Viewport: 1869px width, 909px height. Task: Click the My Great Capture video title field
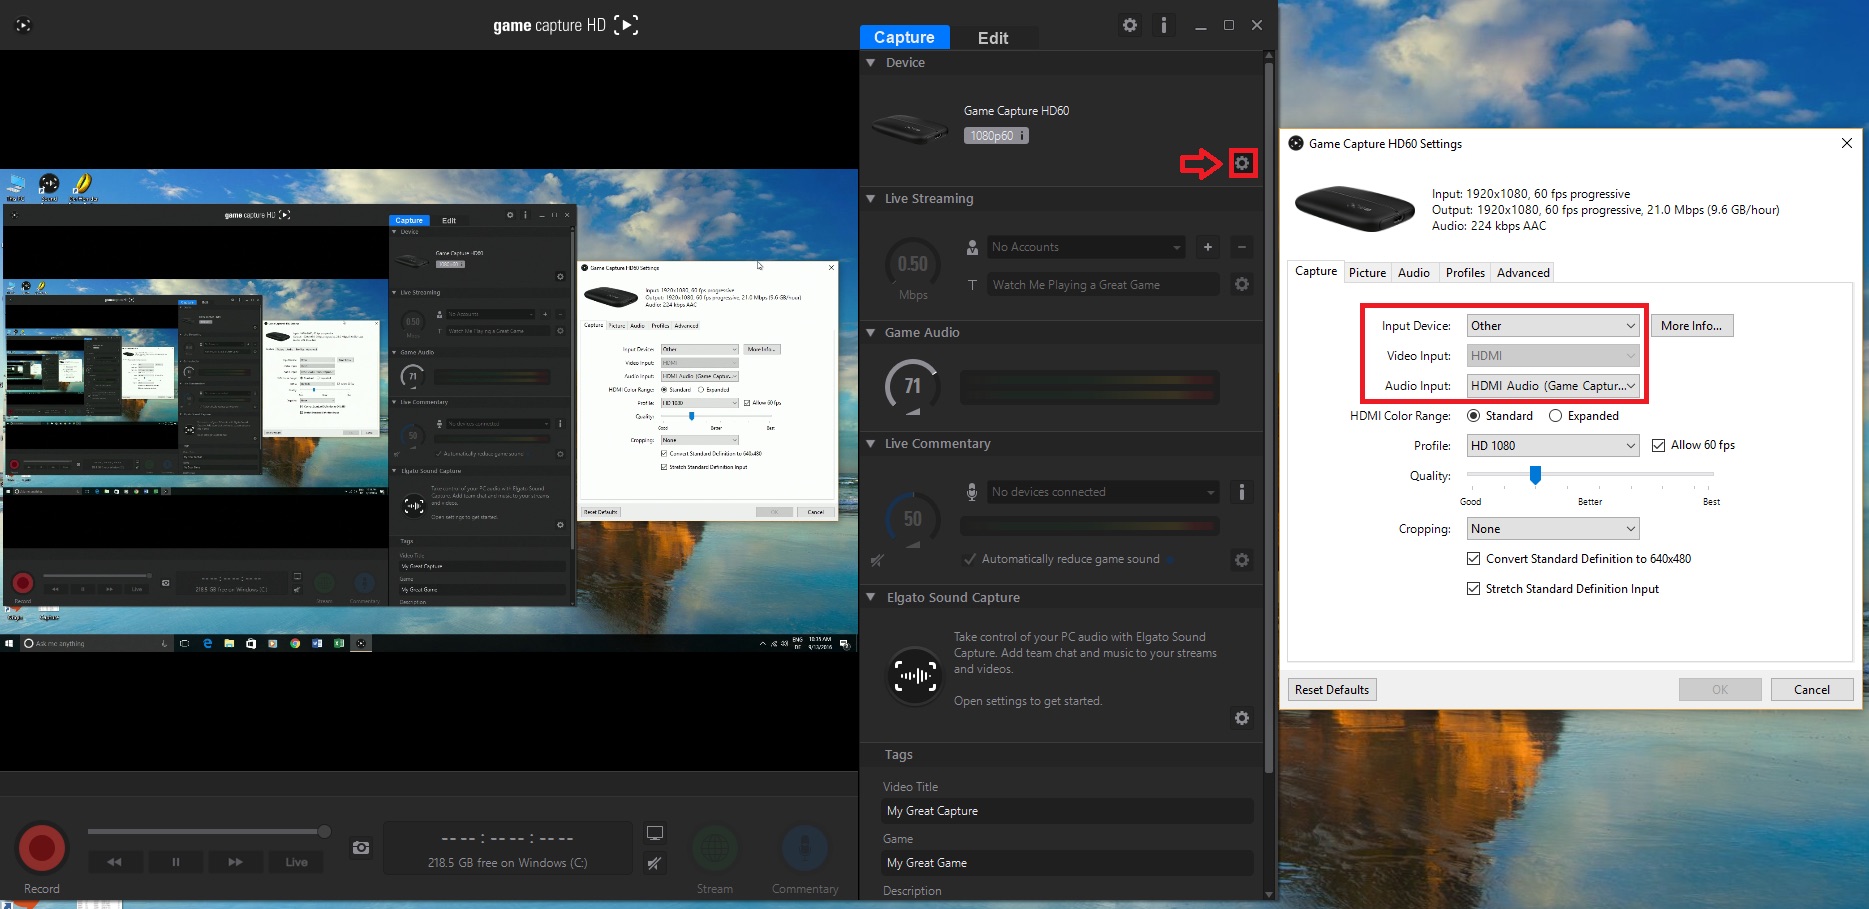(x=1065, y=810)
